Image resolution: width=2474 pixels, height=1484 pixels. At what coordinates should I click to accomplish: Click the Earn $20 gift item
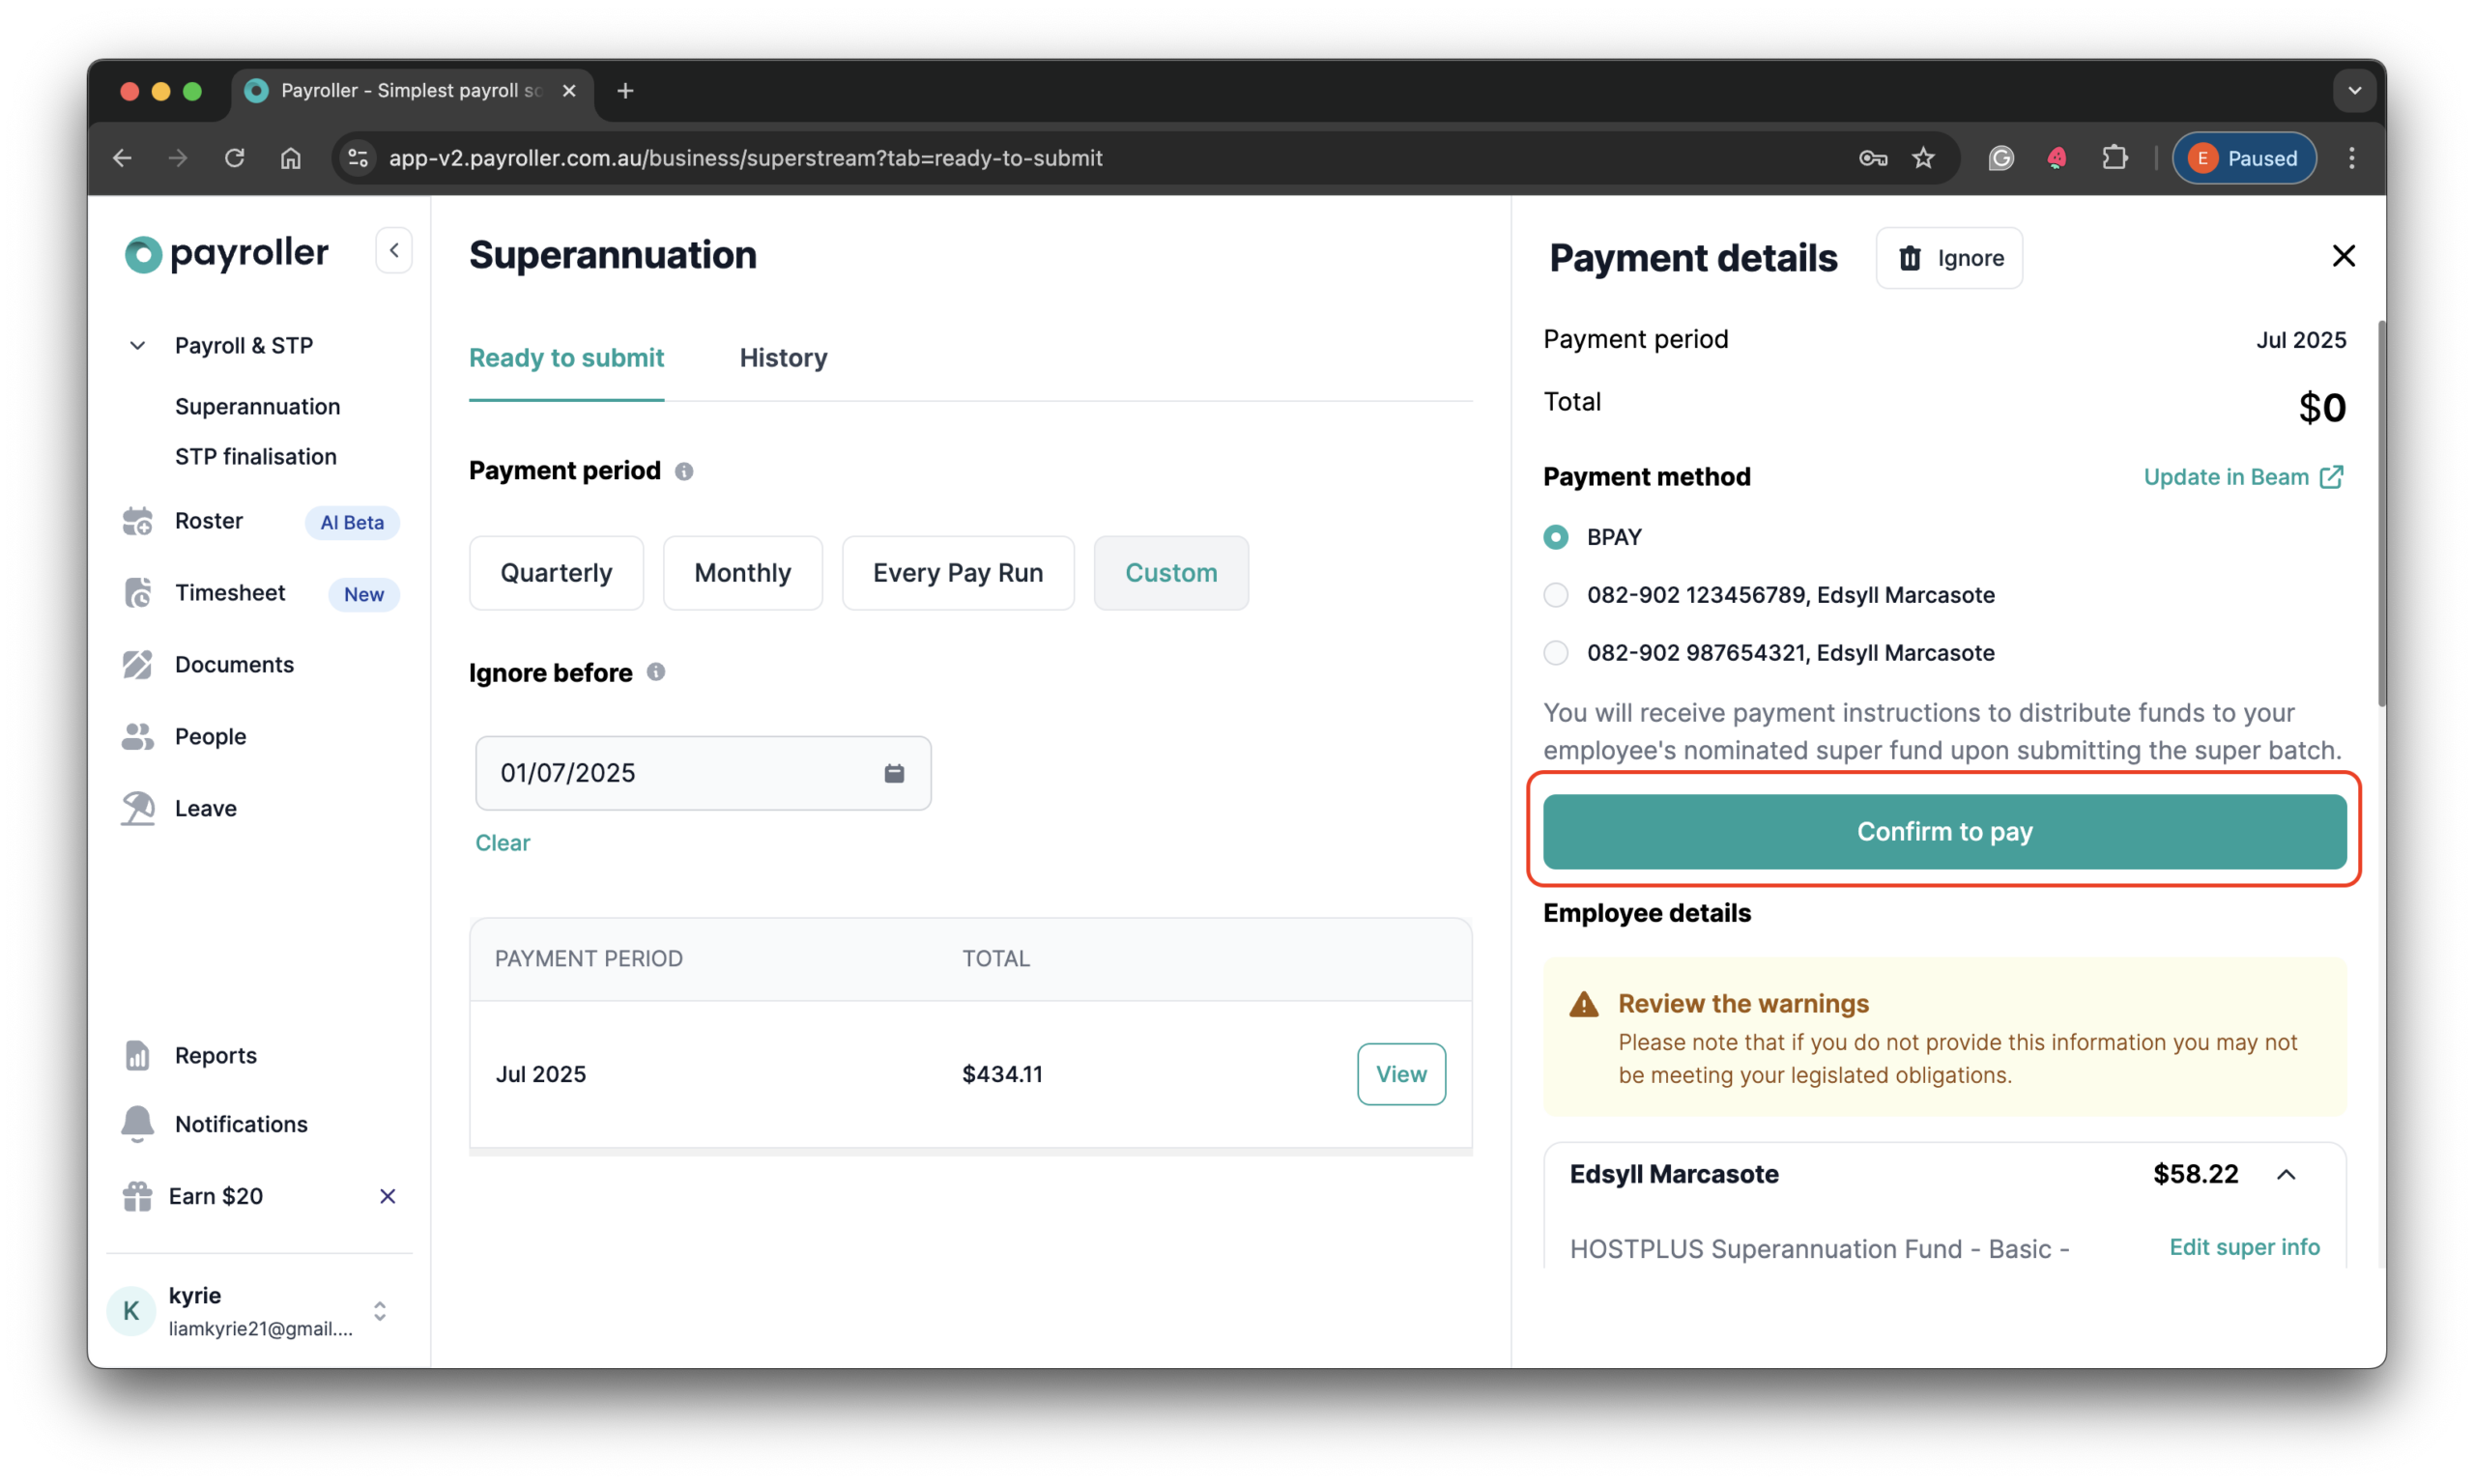click(x=215, y=1196)
